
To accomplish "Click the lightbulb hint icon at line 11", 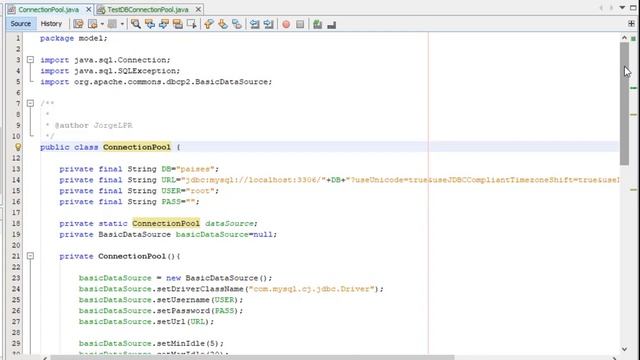I will click(18, 147).
